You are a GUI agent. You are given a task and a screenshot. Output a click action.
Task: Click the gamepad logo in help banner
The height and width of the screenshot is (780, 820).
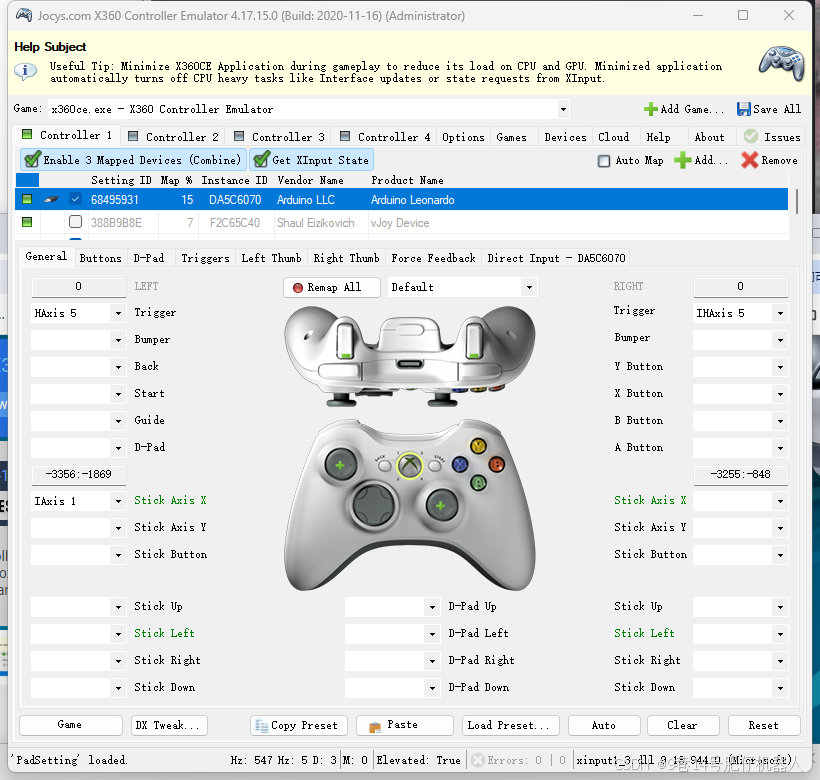782,63
